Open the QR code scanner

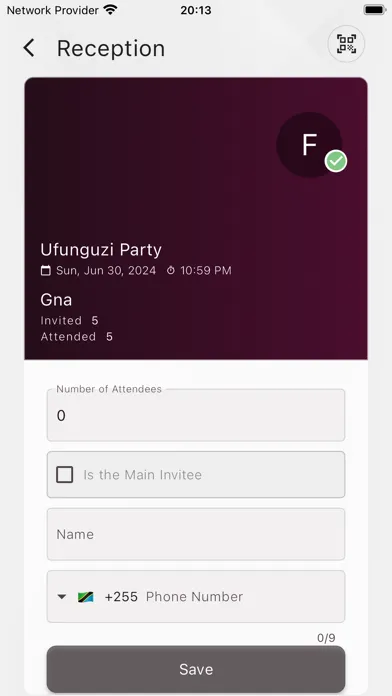(346, 44)
